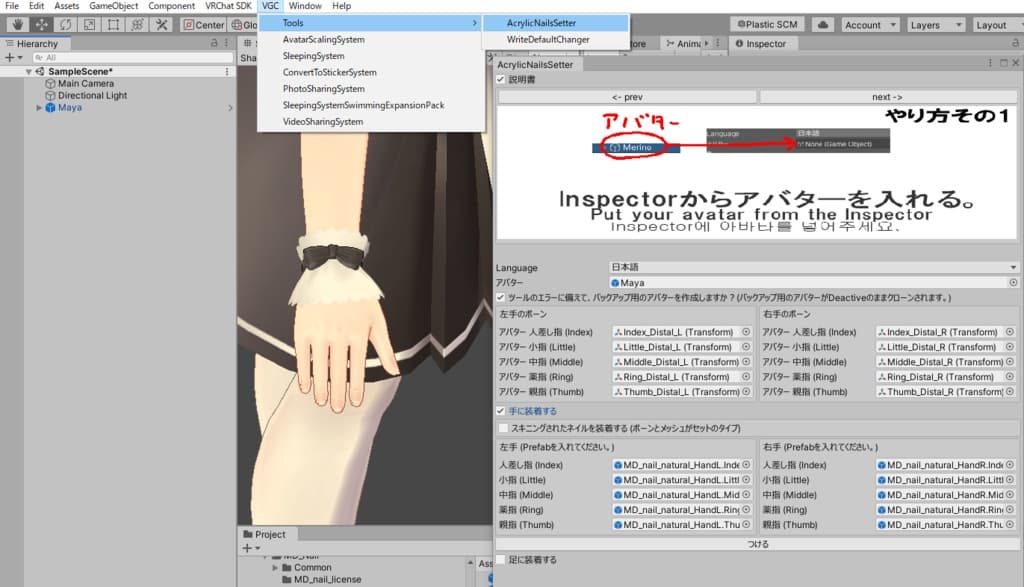Select the Scale tool in the toolbar
The image size is (1024, 587).
(89, 25)
